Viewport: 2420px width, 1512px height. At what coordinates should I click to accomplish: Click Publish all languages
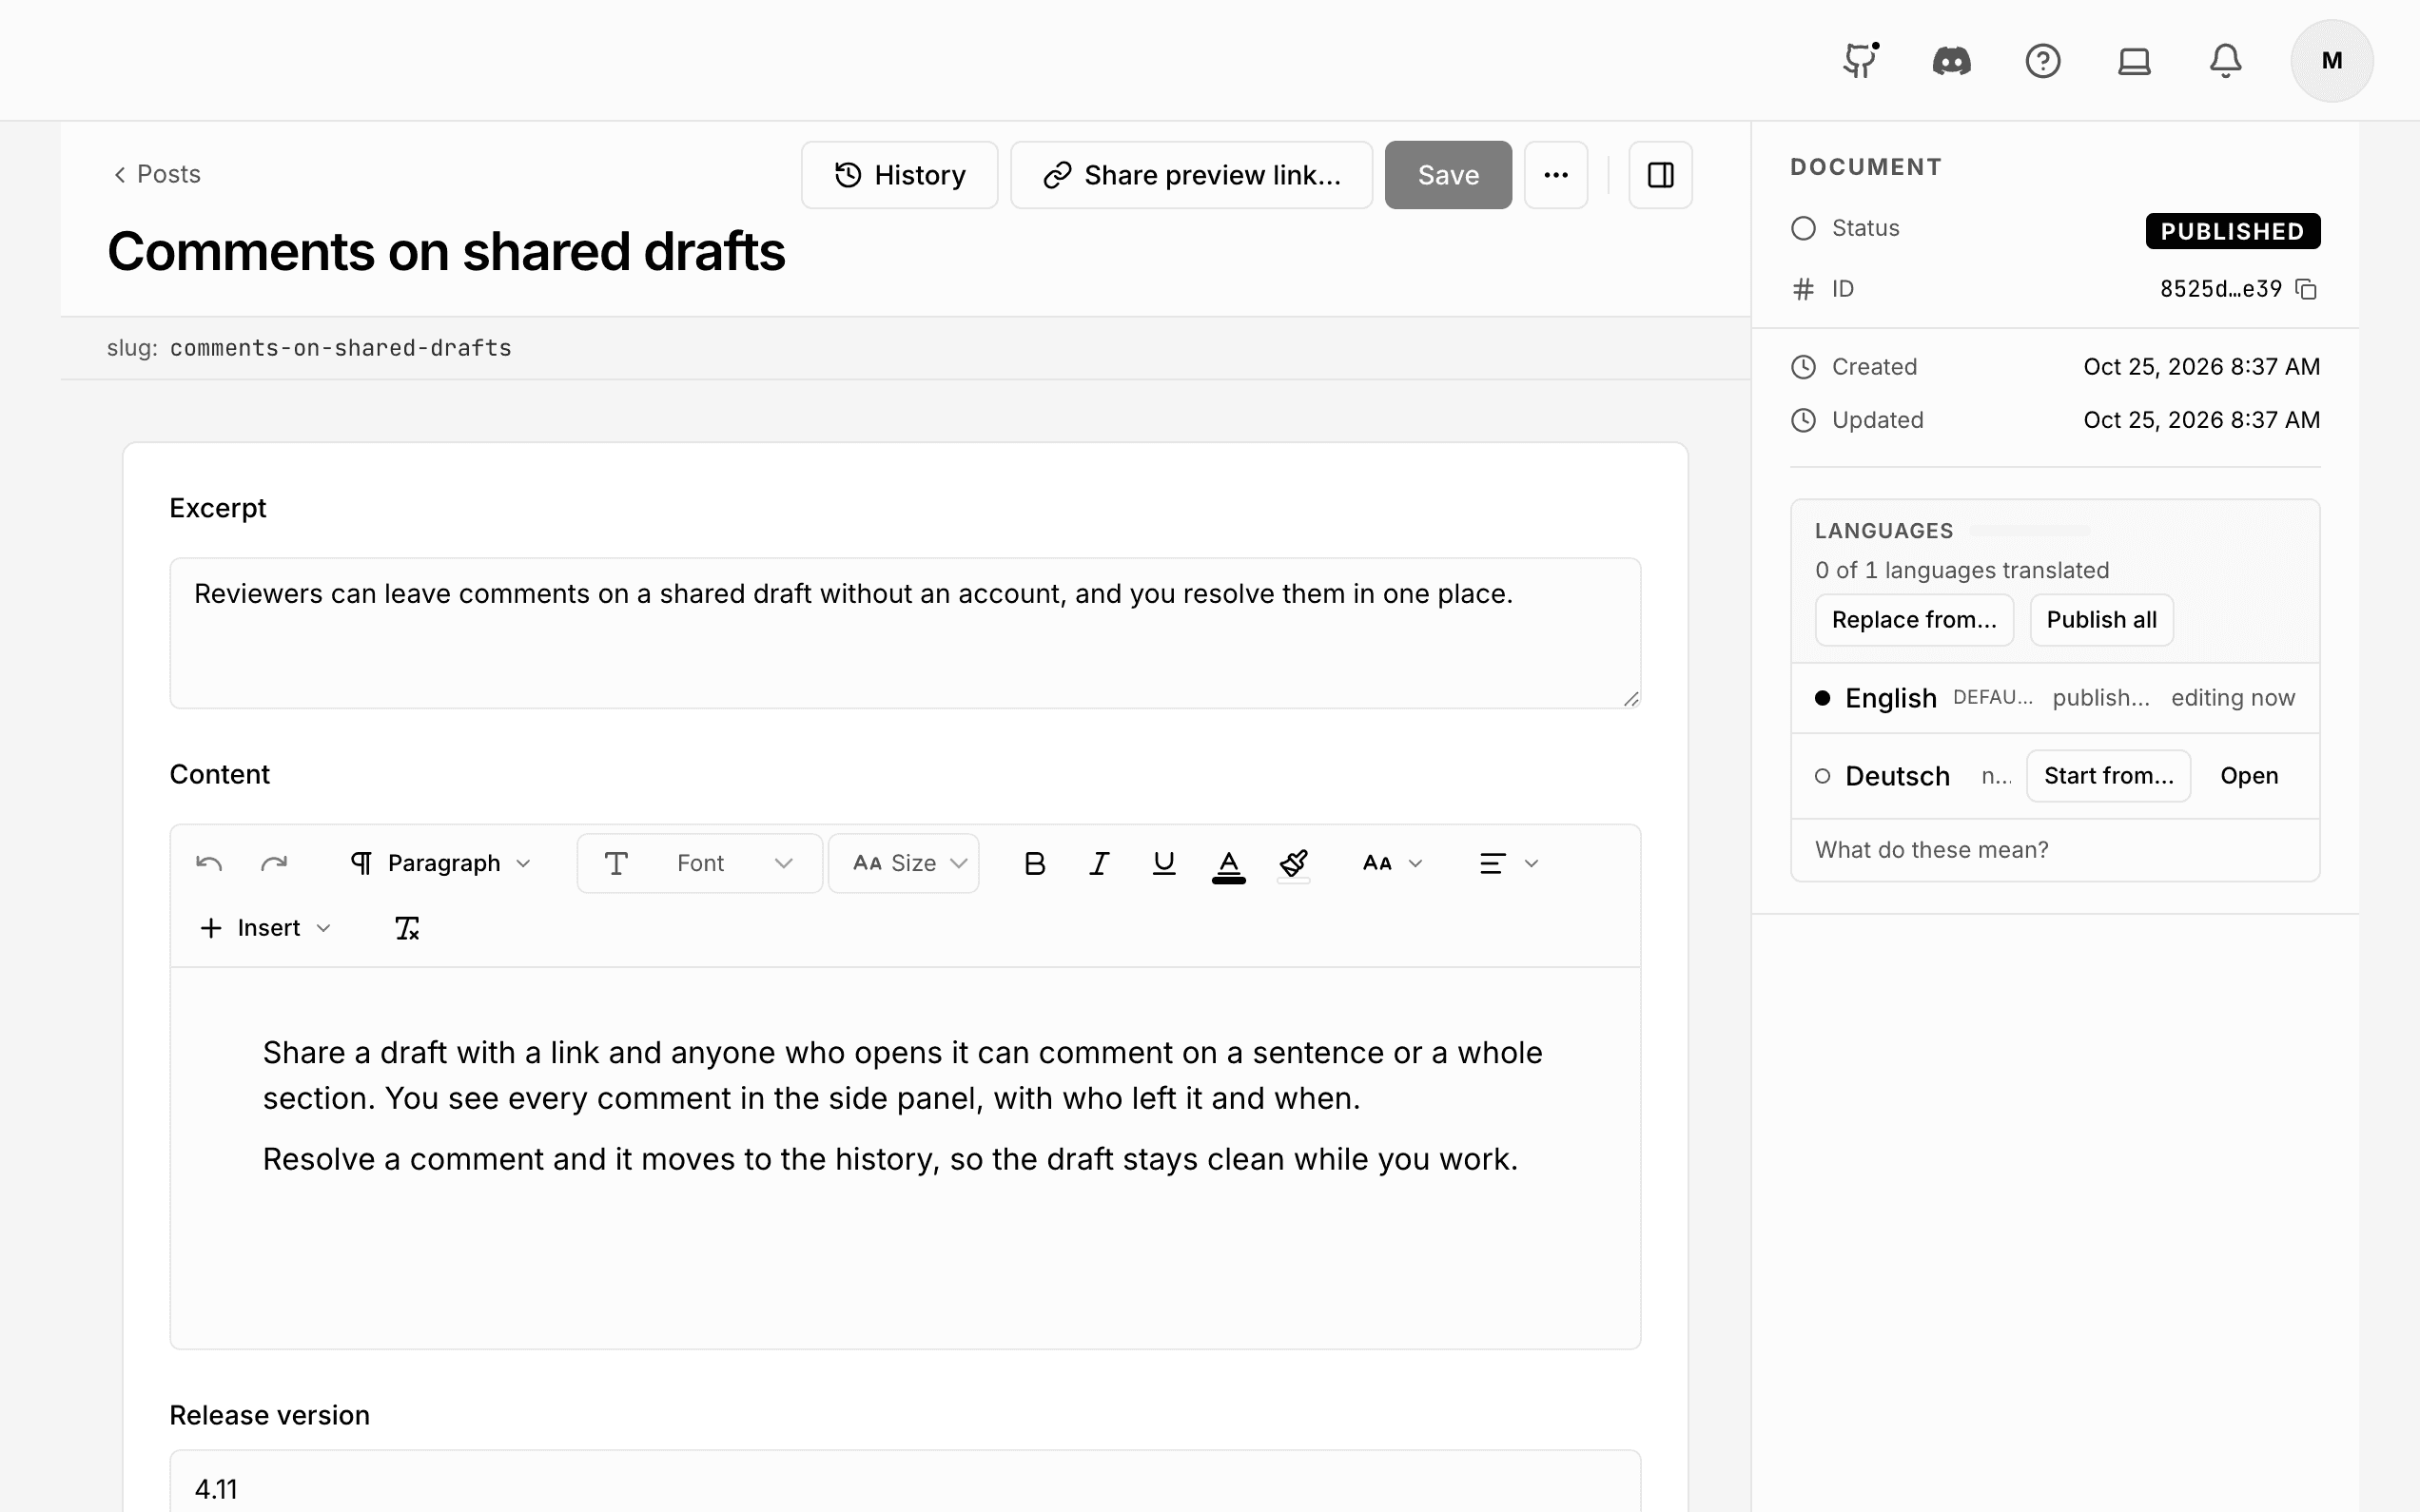click(2101, 620)
